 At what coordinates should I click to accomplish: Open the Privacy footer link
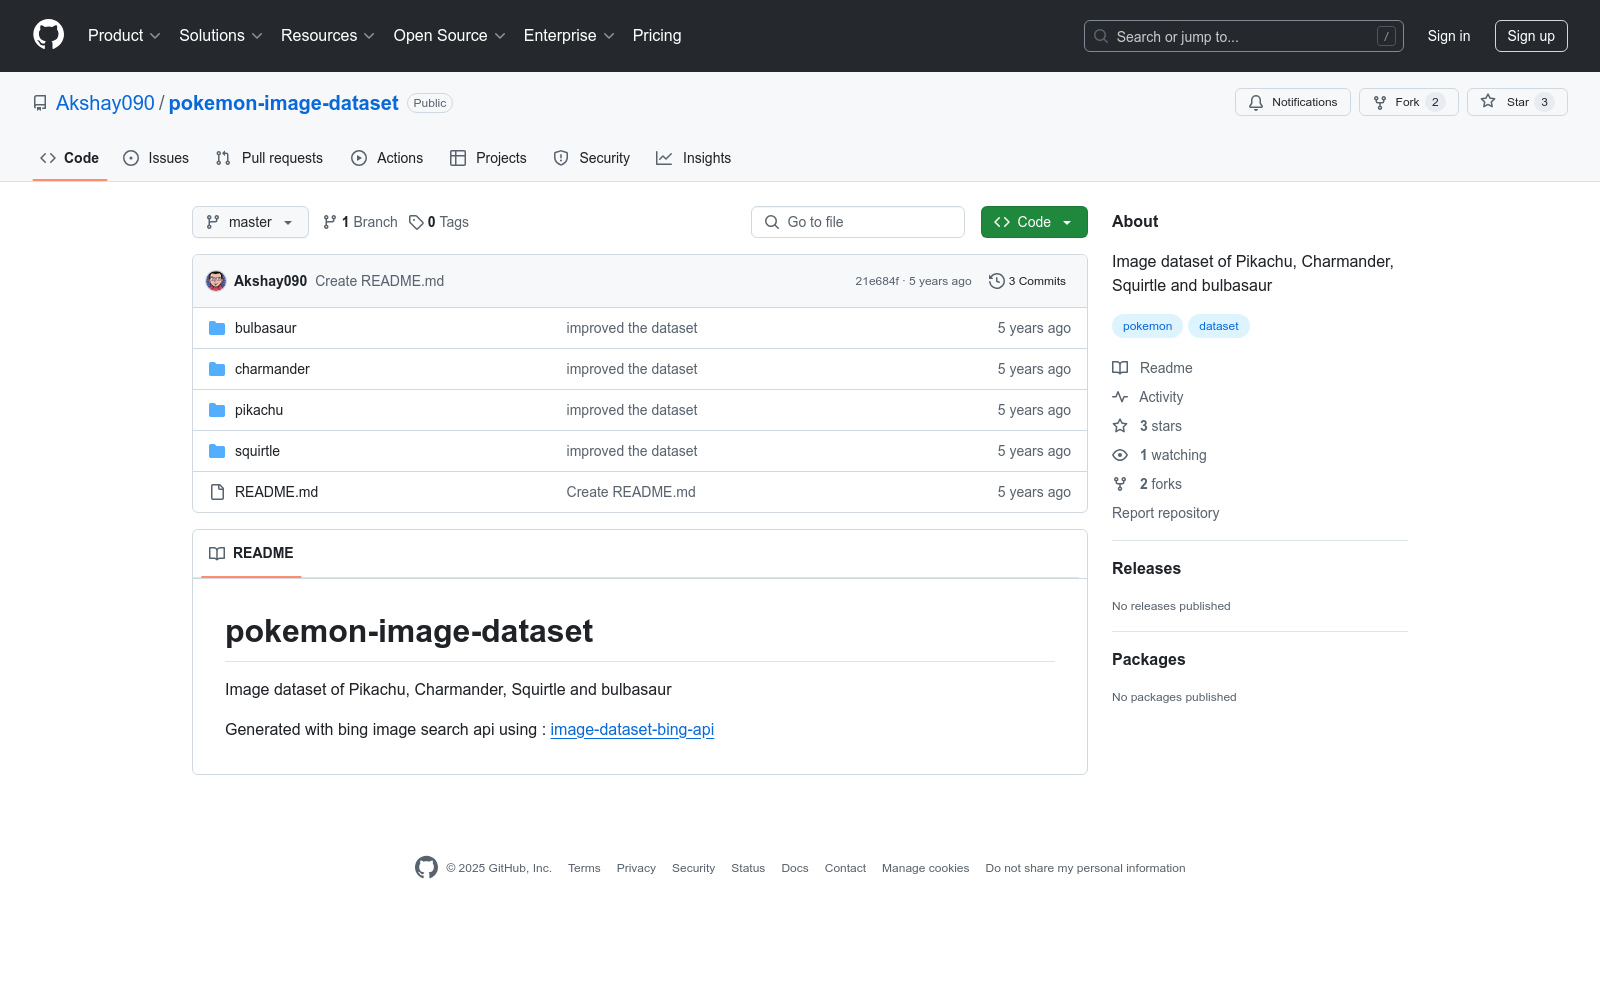point(636,868)
